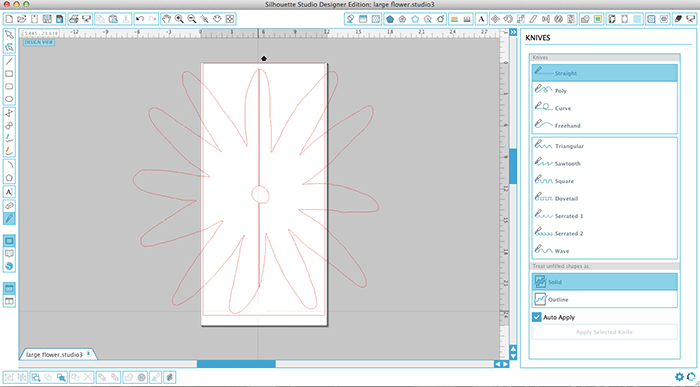Click the Undo arrow
The width and height of the screenshot is (700, 387).
click(140, 19)
